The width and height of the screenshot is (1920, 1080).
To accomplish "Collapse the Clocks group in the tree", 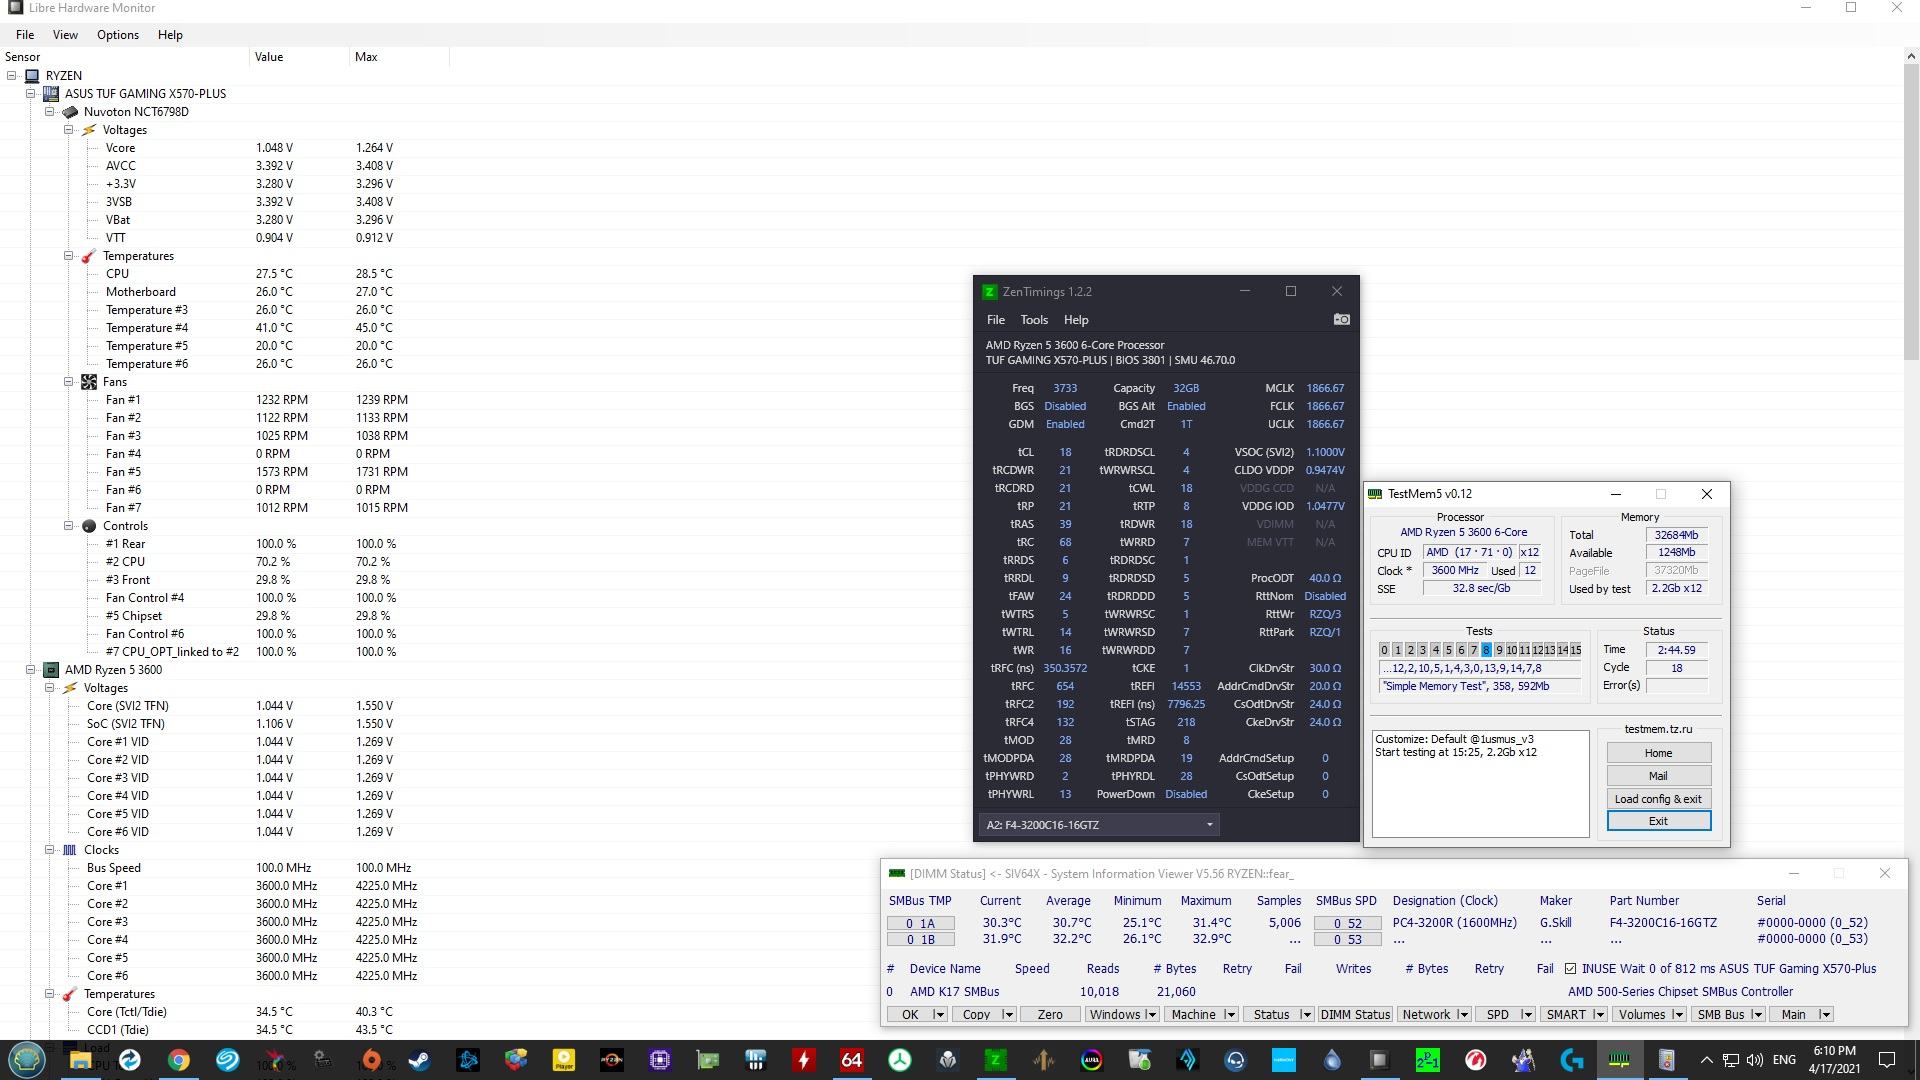I will (50, 850).
